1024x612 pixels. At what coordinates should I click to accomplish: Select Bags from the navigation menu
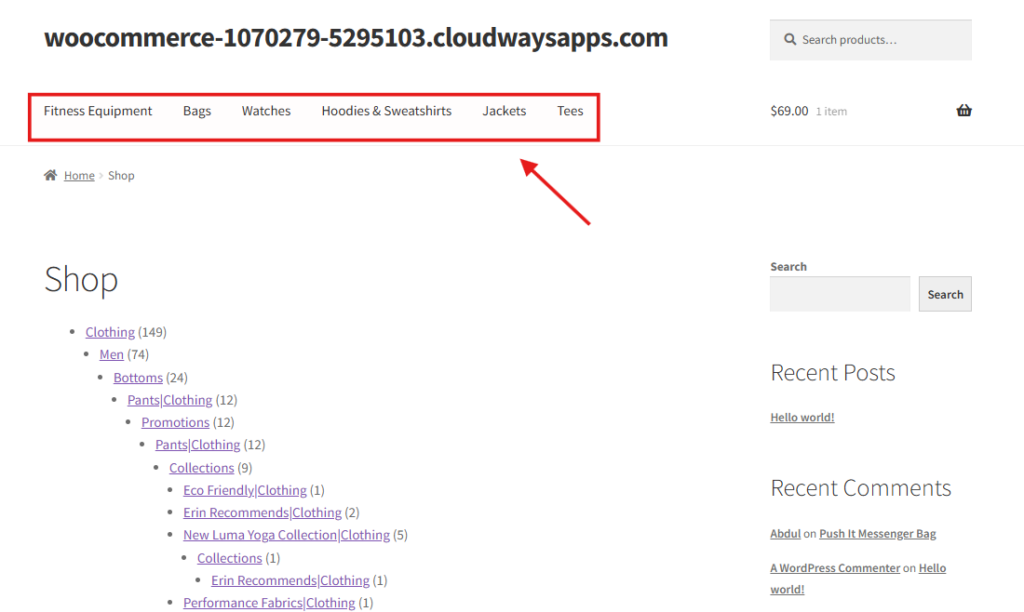(x=197, y=111)
